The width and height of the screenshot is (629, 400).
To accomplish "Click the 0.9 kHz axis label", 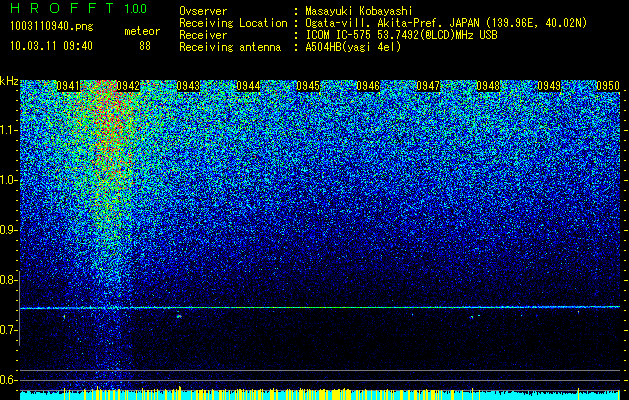I will coord(7,230).
